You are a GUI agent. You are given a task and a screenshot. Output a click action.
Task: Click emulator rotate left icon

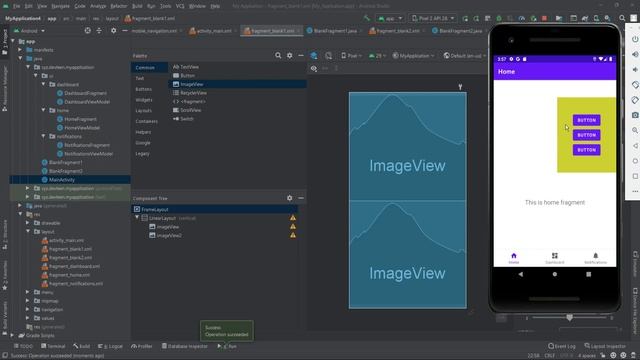click(x=635, y=84)
